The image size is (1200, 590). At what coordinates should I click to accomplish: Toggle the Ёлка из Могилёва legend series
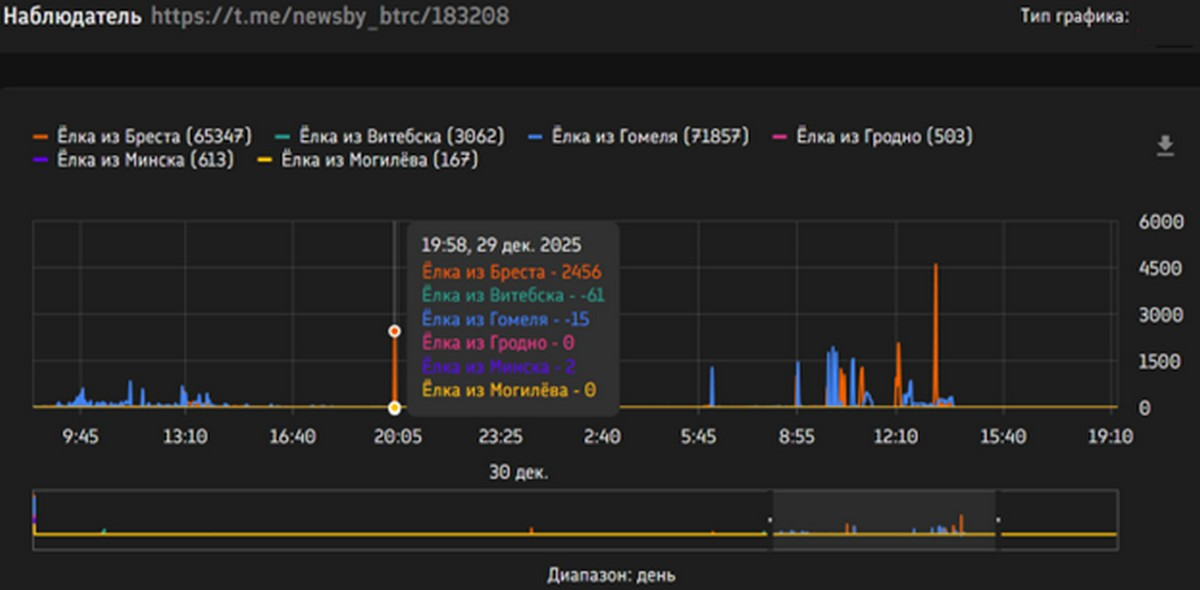click(368, 160)
